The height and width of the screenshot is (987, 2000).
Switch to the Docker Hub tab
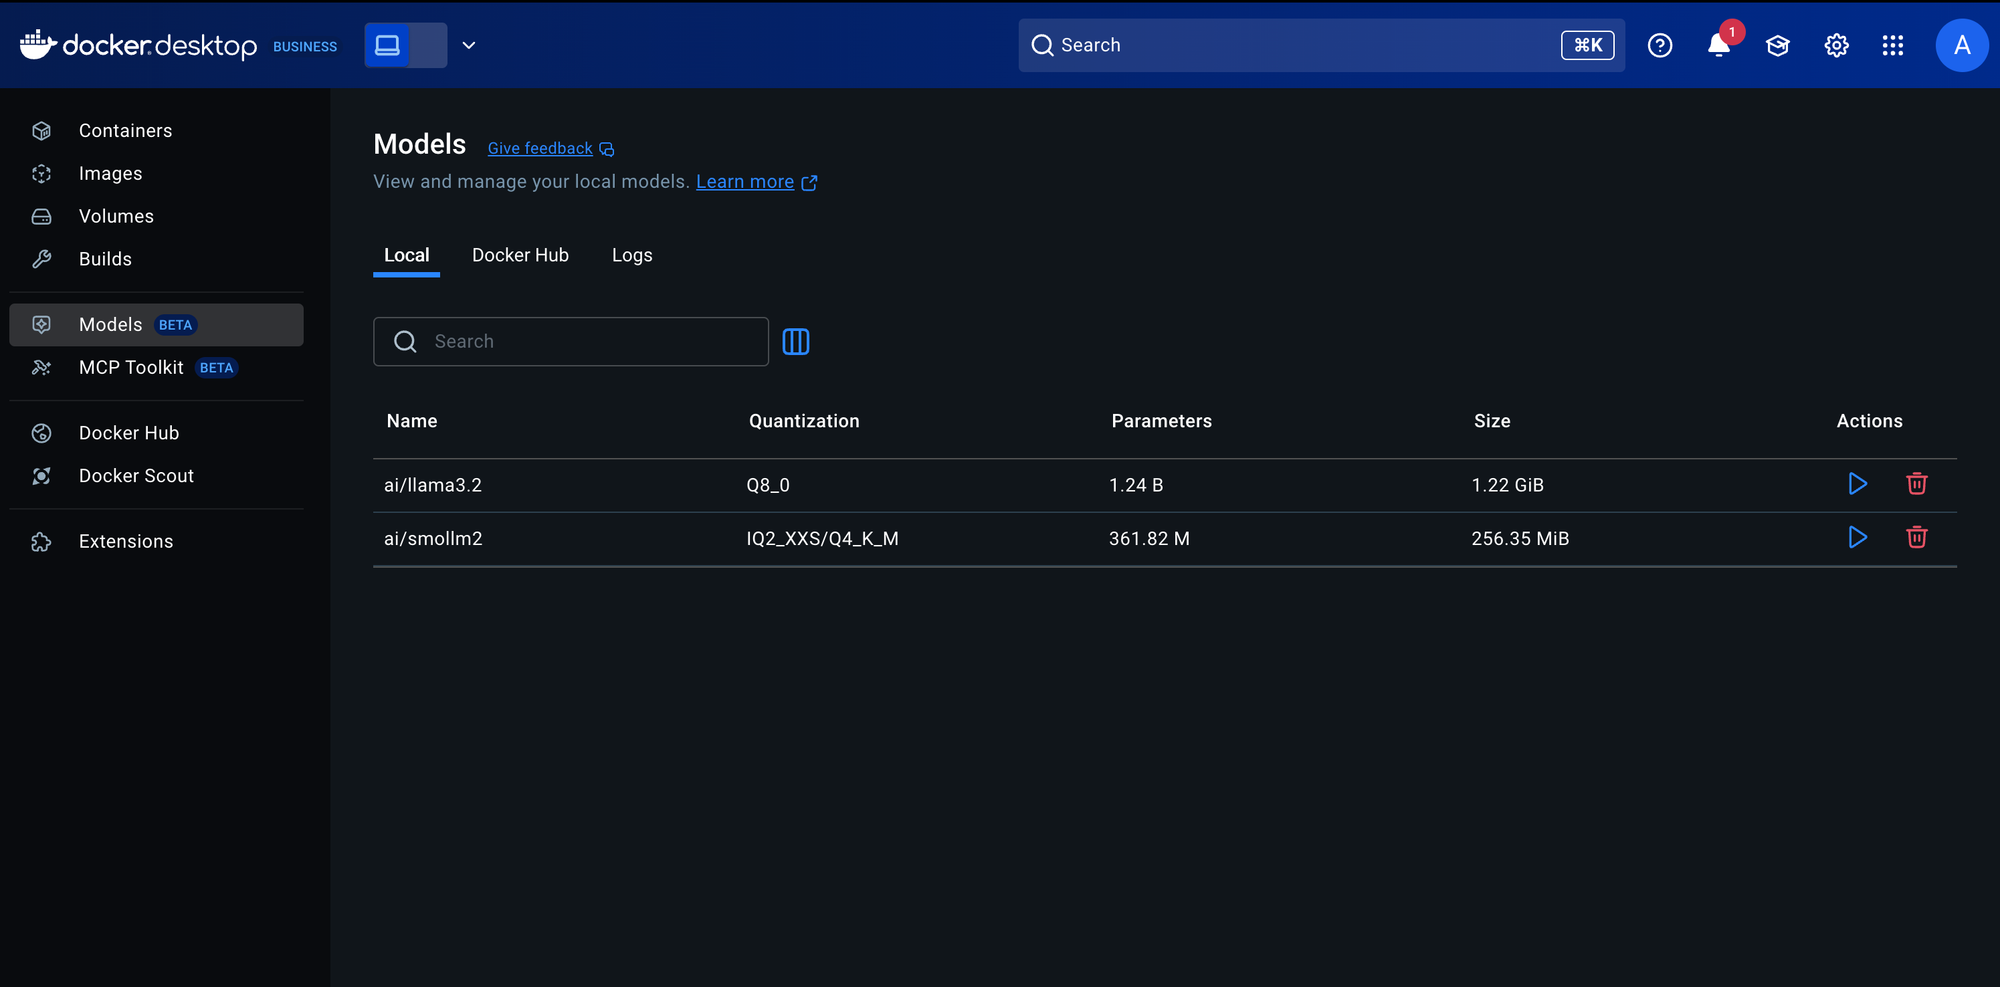coord(520,256)
